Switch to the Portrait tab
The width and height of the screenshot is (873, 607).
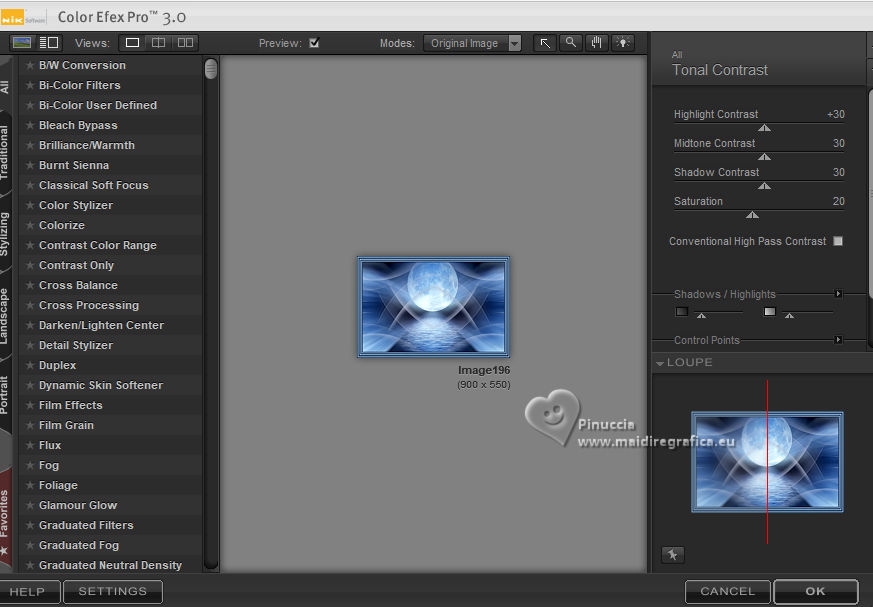[4, 394]
